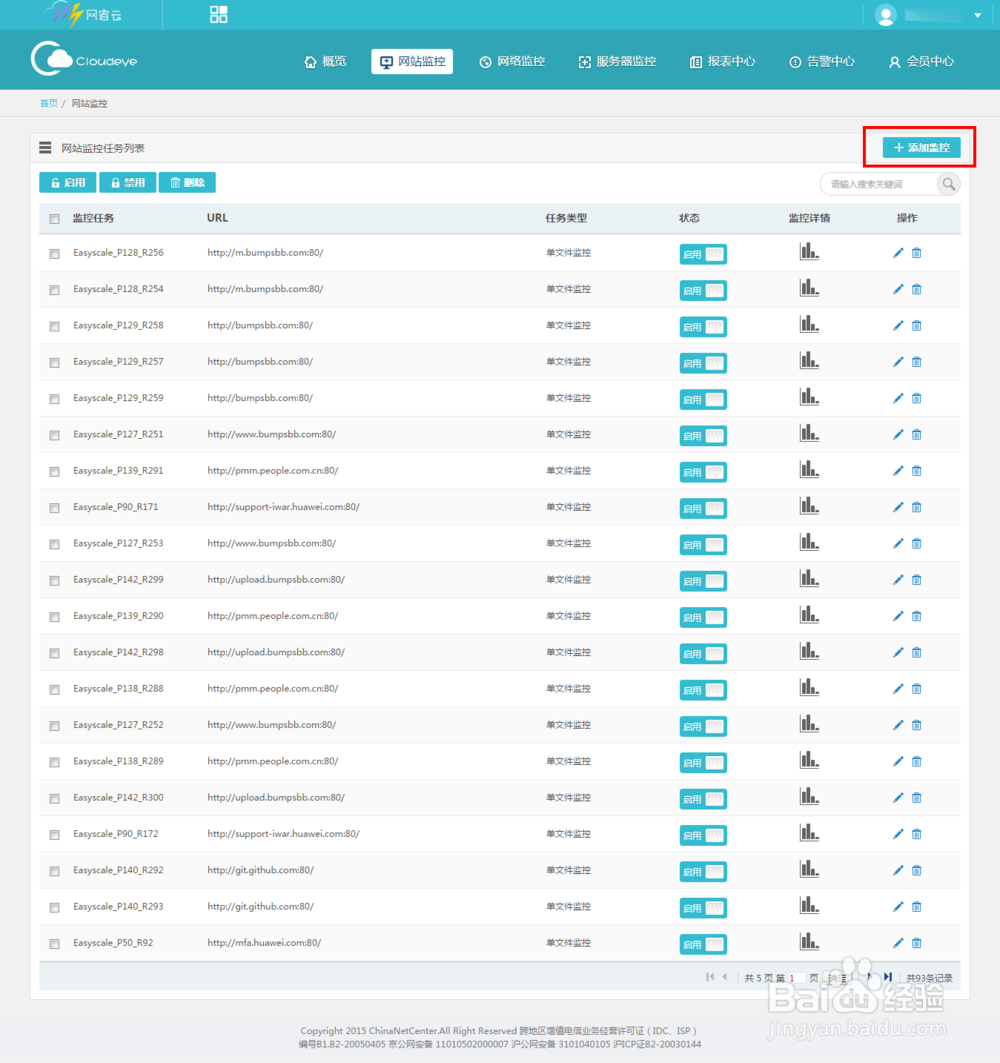Check the Easyscale_P128_R256 row checkbox
1000x1063 pixels.
tap(54, 254)
